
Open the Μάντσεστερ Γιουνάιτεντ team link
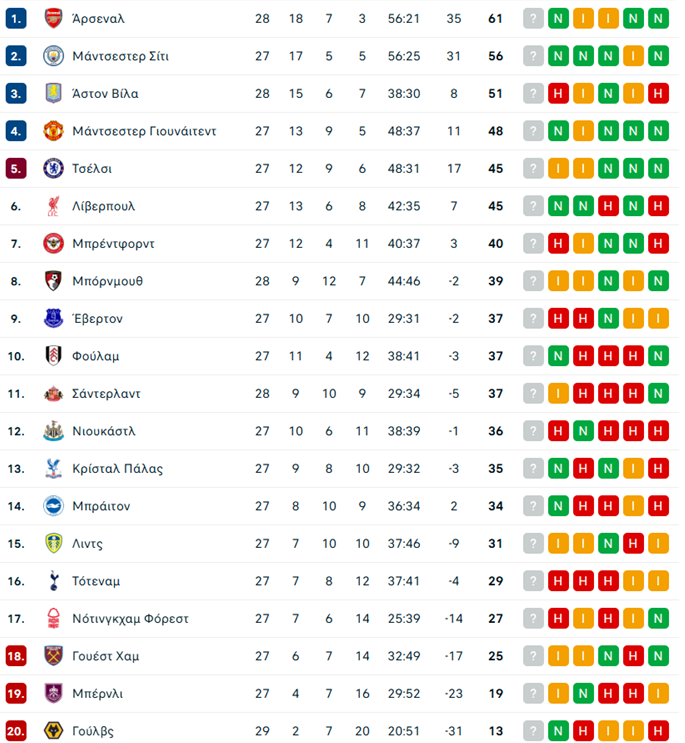144,131
